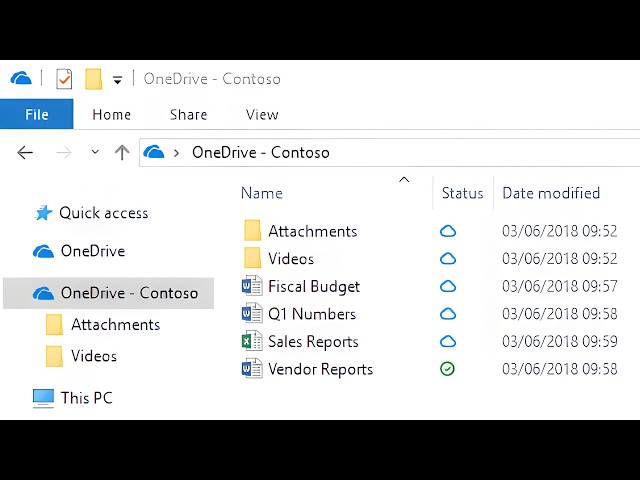Click the Word icon of Q1 Numbers
640x480 pixels.
(252, 313)
